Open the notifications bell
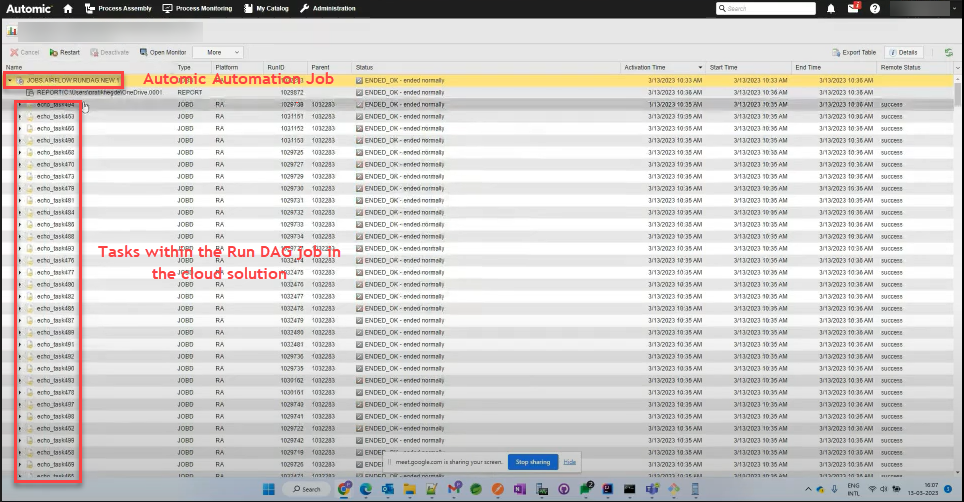Image resolution: width=964 pixels, height=502 pixels. (831, 9)
